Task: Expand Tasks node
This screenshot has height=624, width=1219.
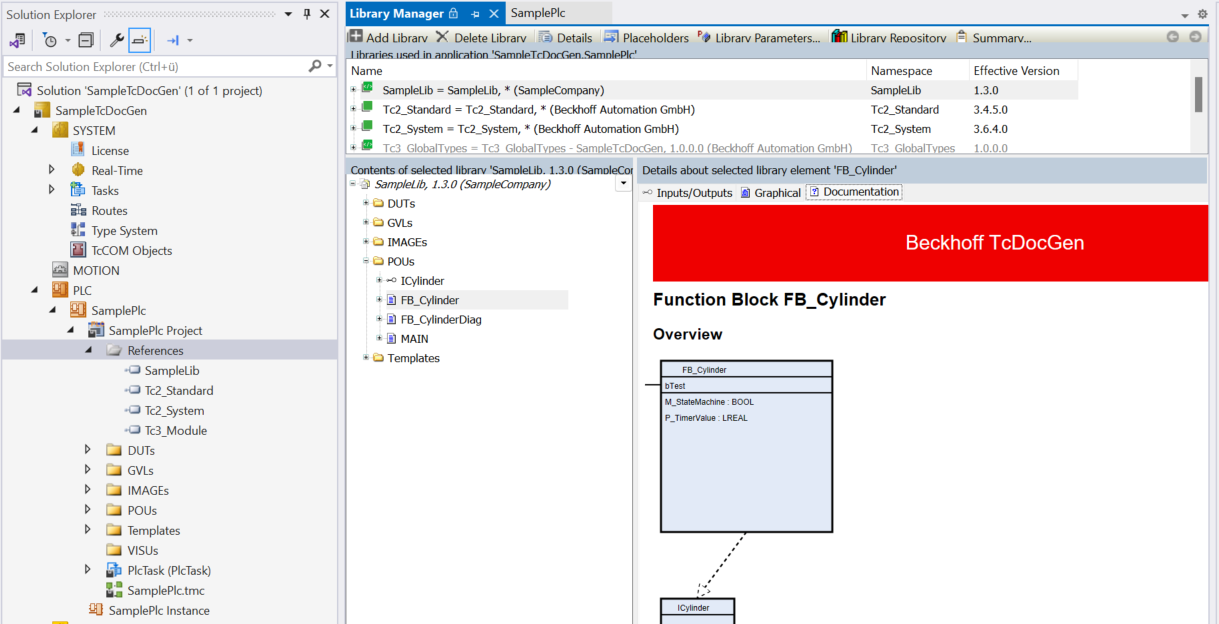Action: pos(52,190)
